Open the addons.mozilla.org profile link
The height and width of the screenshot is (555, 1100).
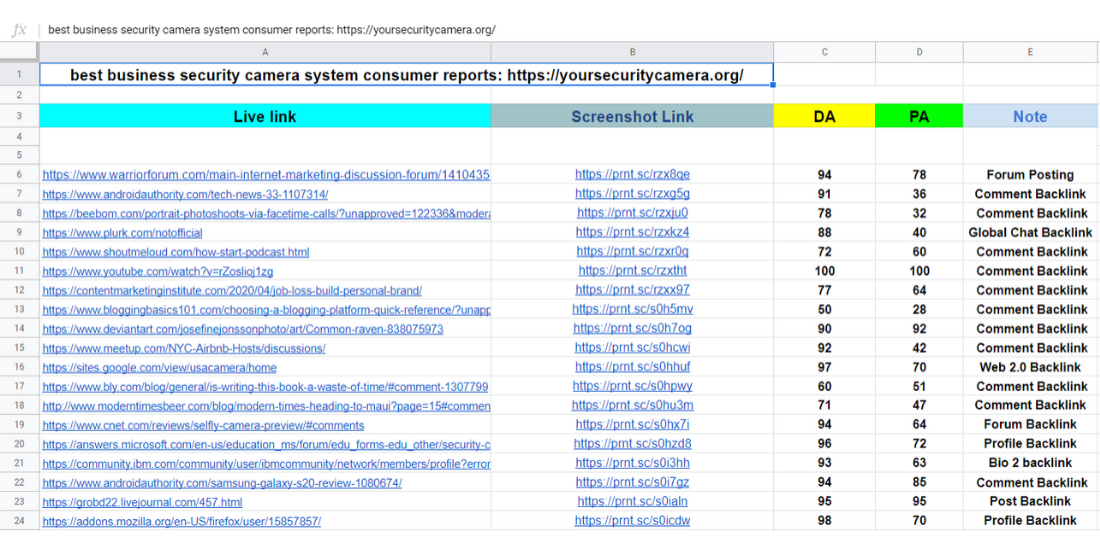(x=181, y=521)
